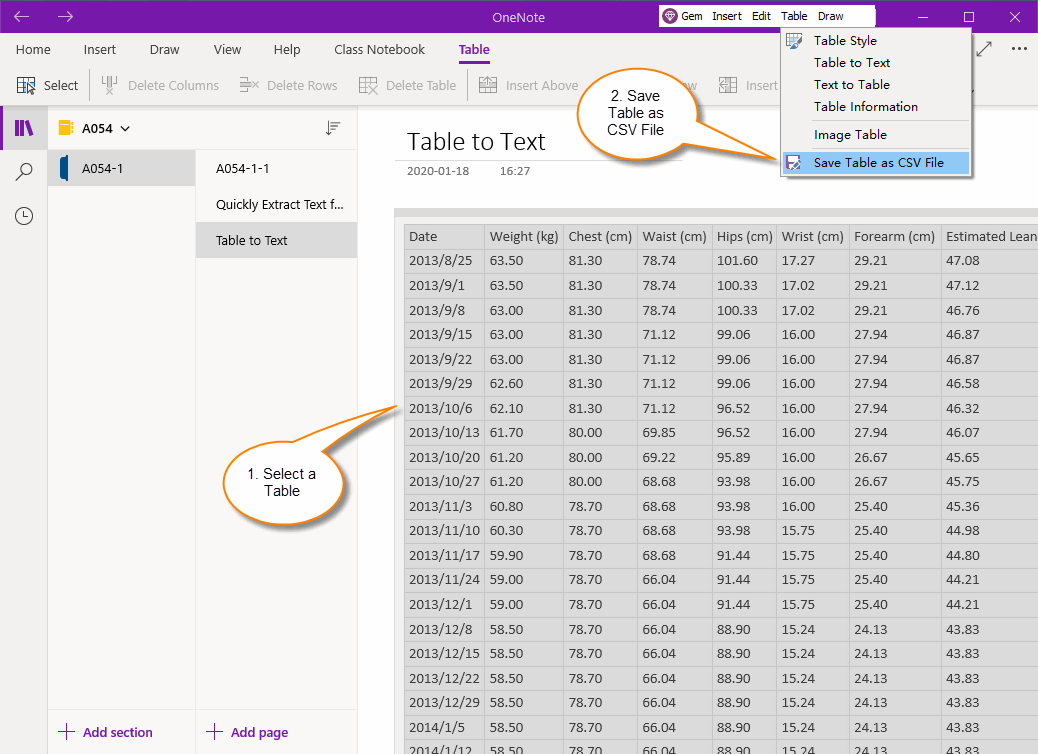Select the table Select tool
Screen dimensions: 1038x754
28,84
